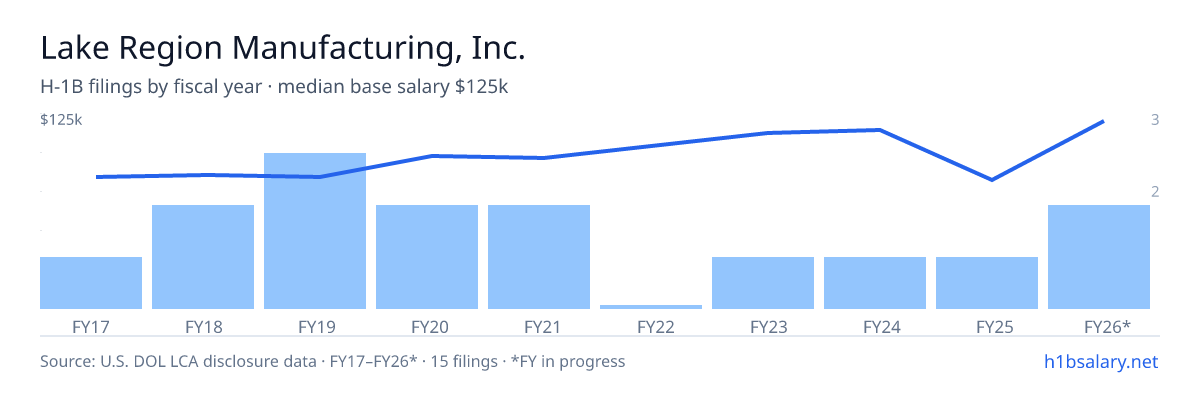Click the source disclosure data footnote
The height and width of the screenshot is (400, 1200).
click(332, 361)
